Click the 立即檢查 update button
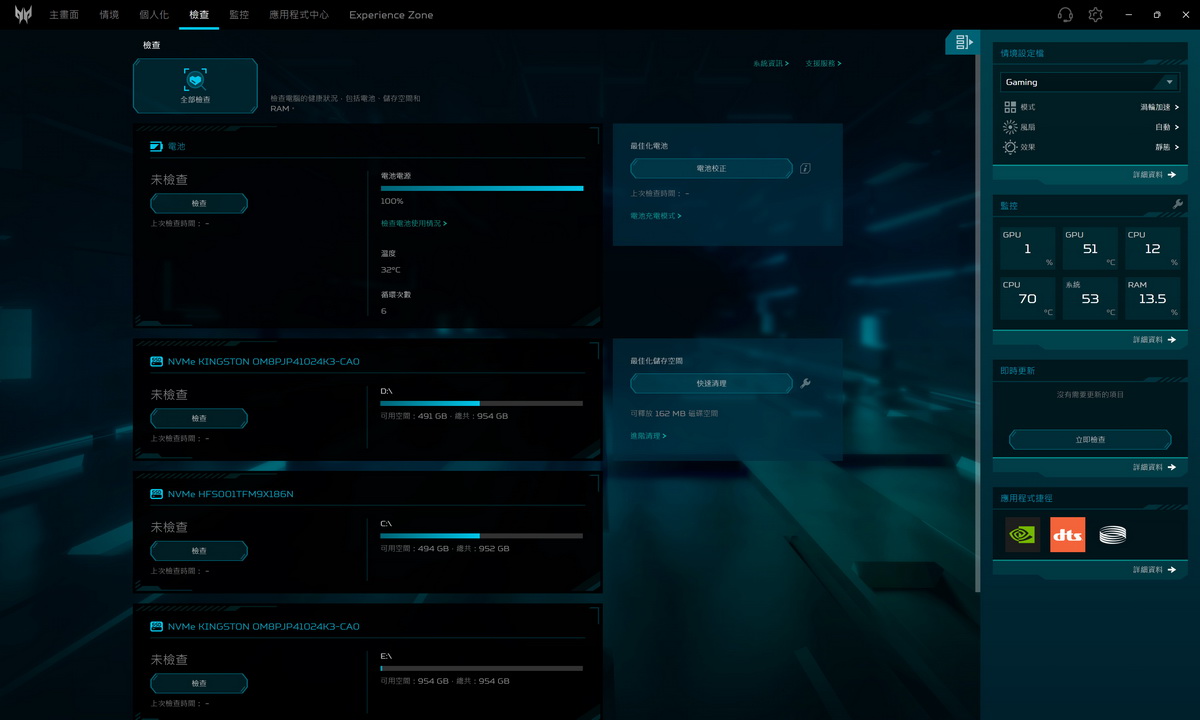Viewport: 1200px width, 720px height. 1090,440
